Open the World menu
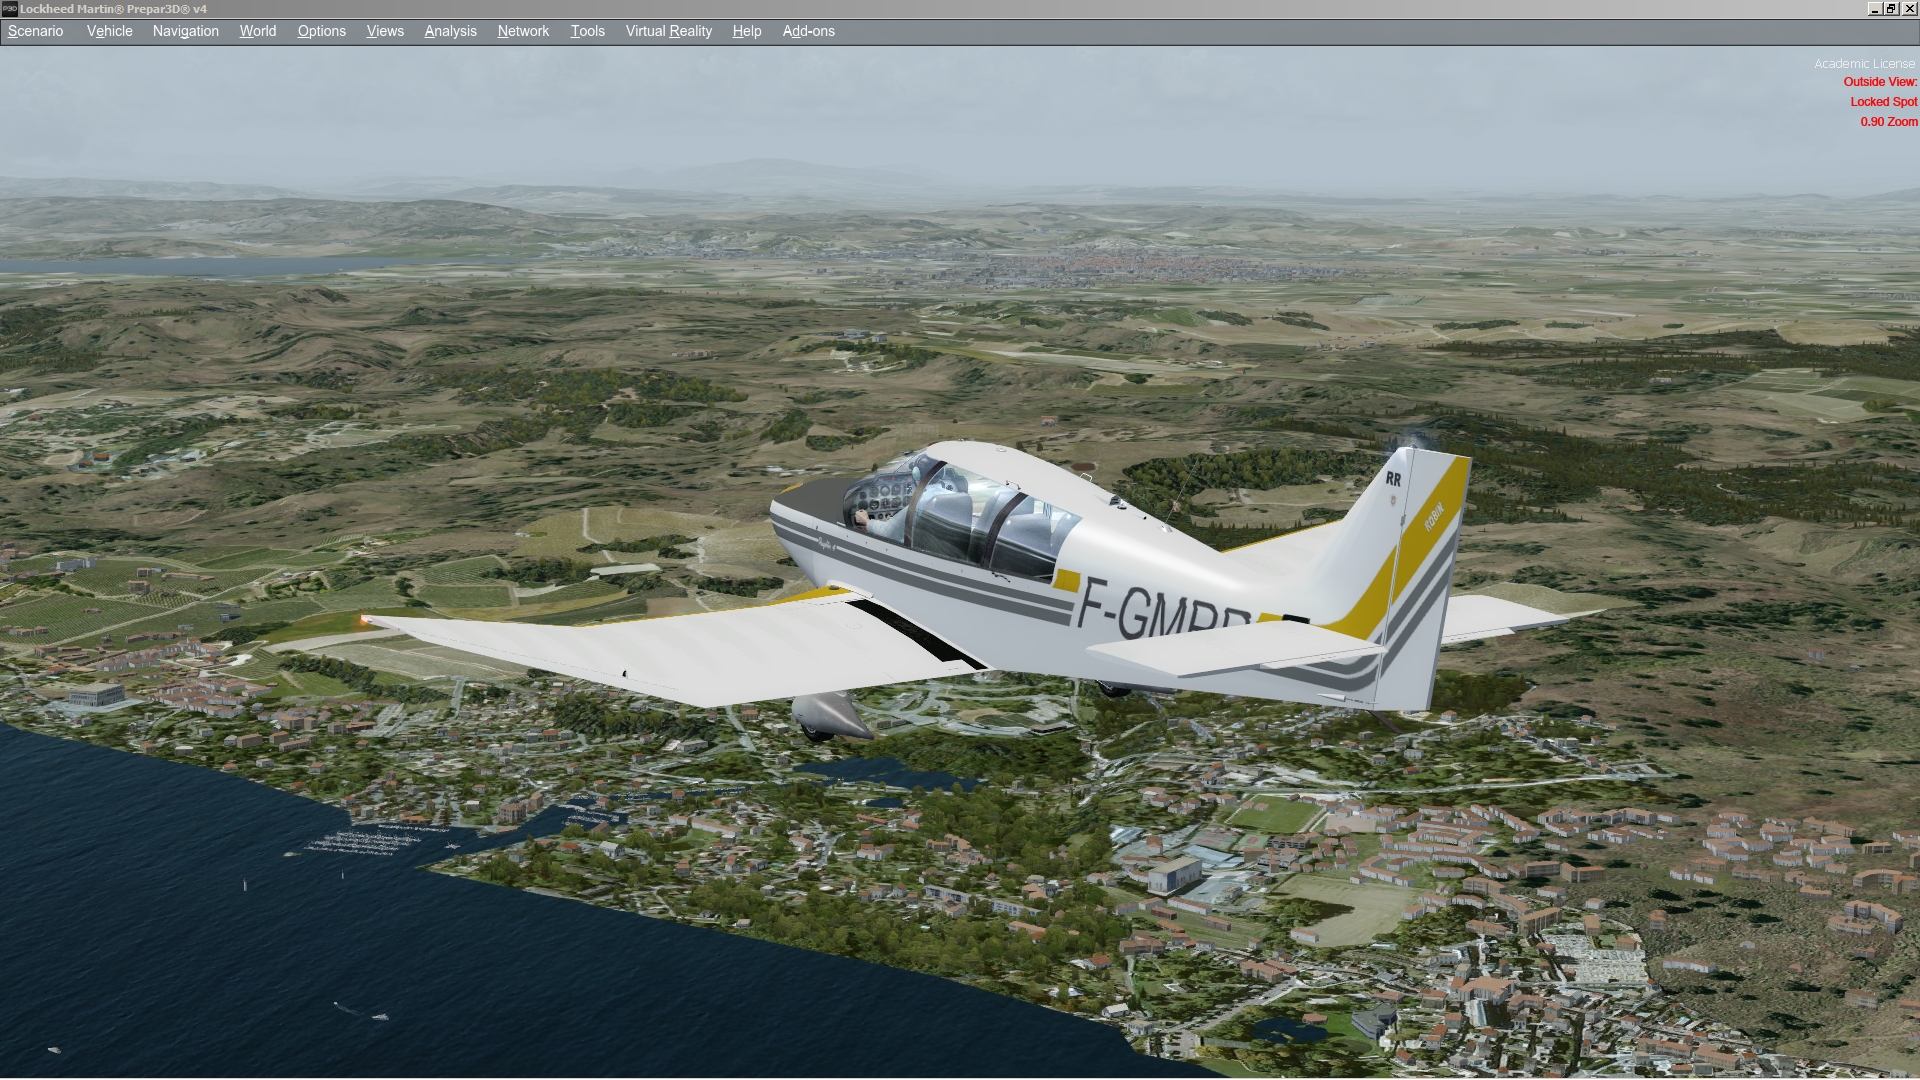This screenshot has height=1080, width=1920. [x=258, y=31]
